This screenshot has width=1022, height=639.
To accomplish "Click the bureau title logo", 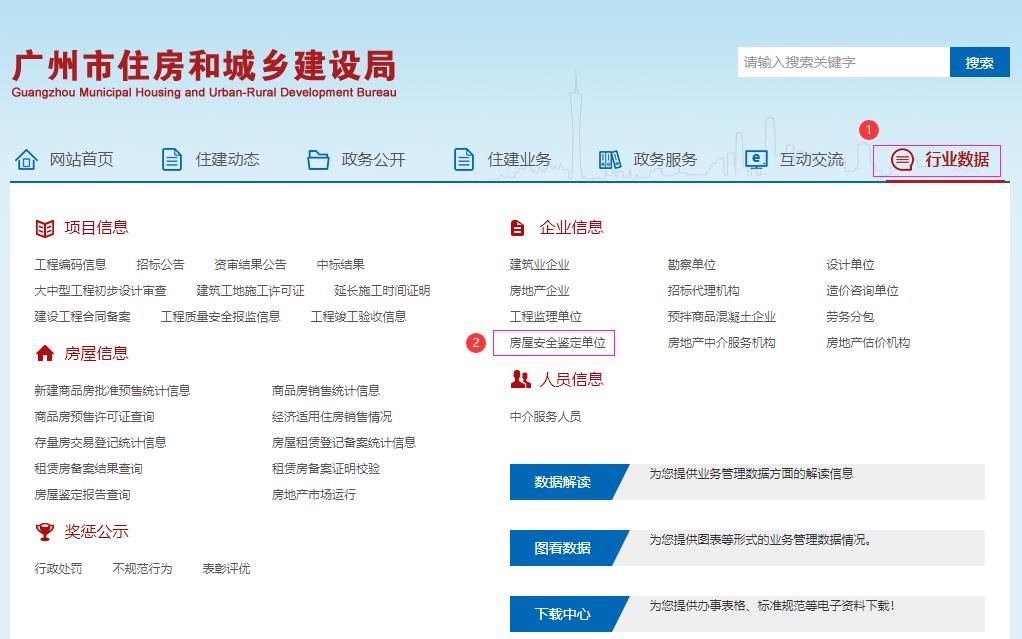I will (204, 74).
